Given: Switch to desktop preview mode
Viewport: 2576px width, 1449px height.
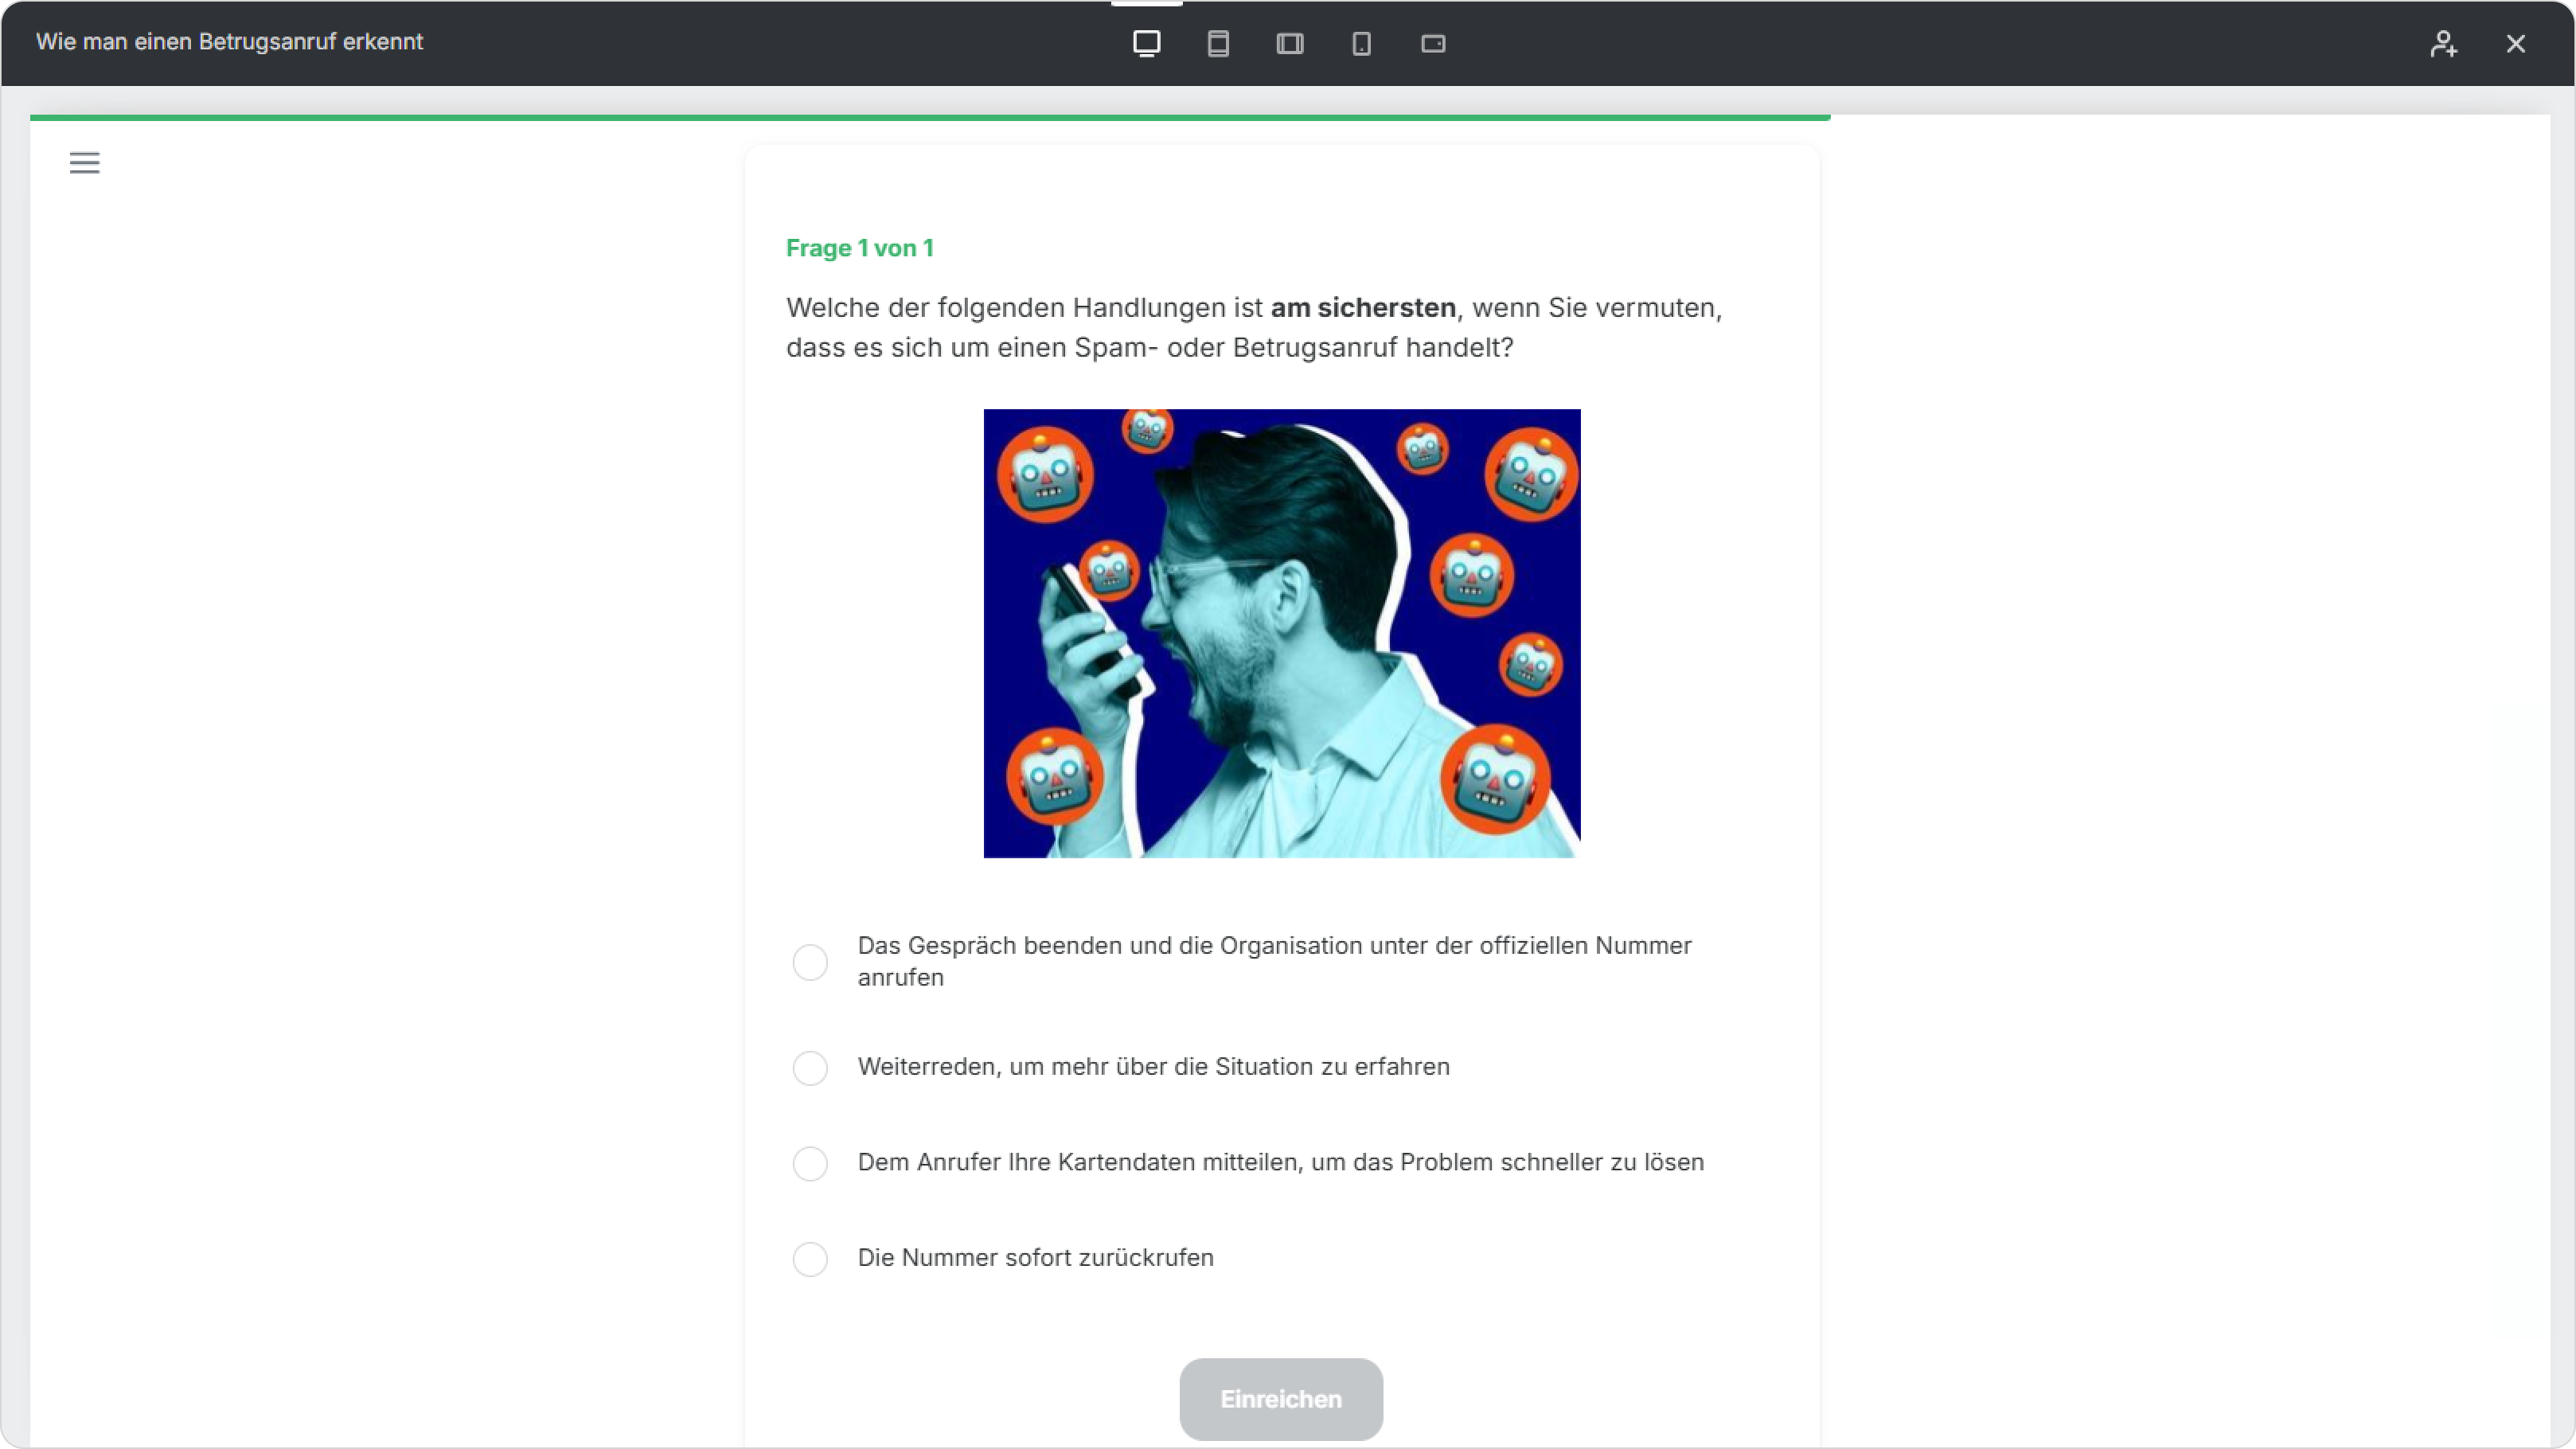Looking at the screenshot, I should 1146,43.
